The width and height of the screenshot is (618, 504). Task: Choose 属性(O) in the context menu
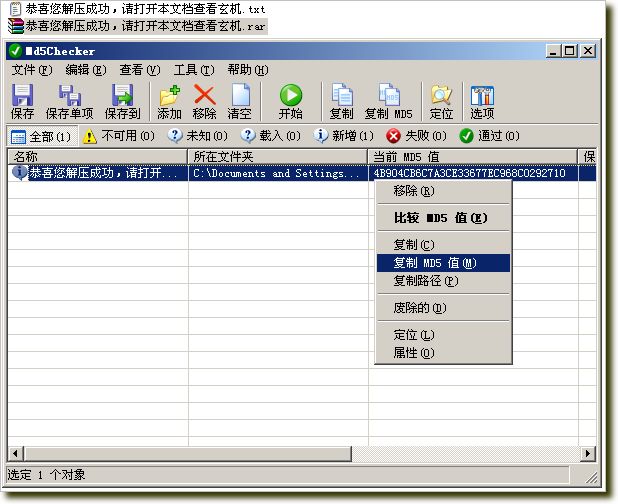coord(443,353)
